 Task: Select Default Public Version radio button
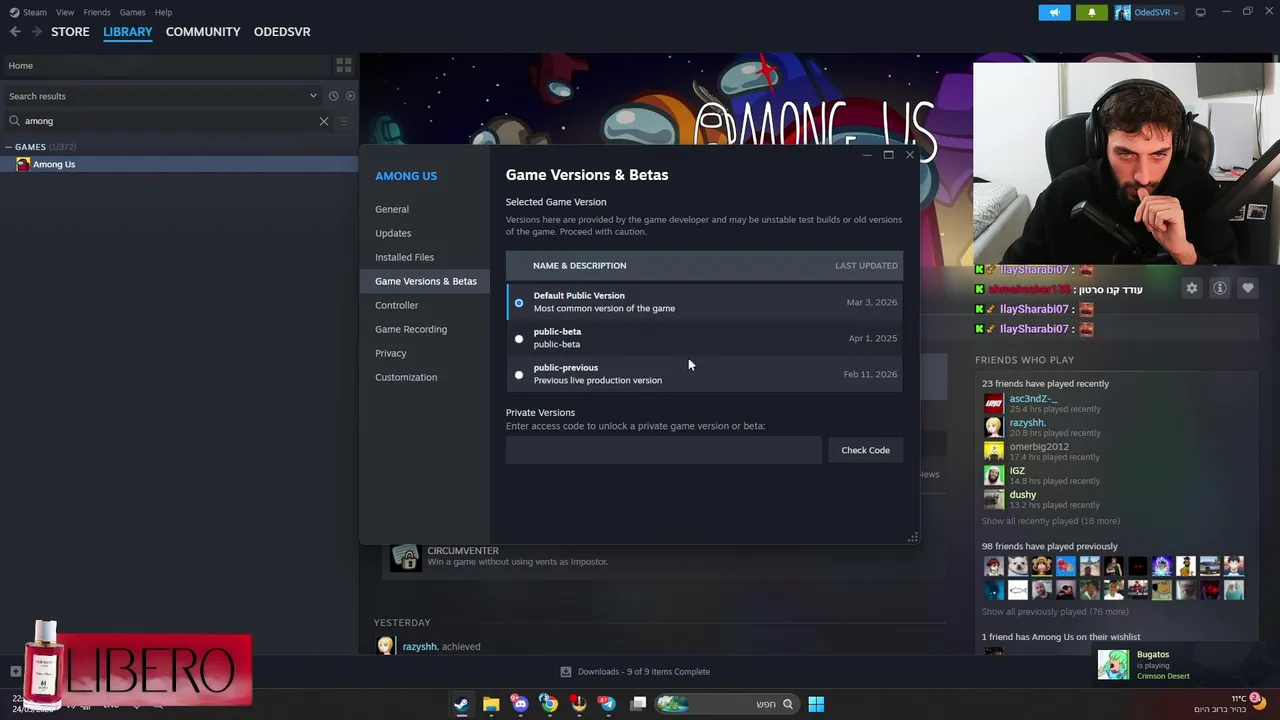point(519,302)
